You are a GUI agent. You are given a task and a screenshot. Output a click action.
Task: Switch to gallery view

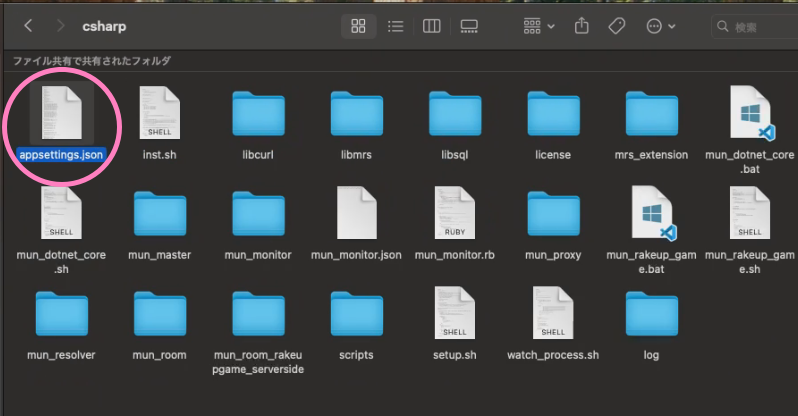click(x=468, y=26)
